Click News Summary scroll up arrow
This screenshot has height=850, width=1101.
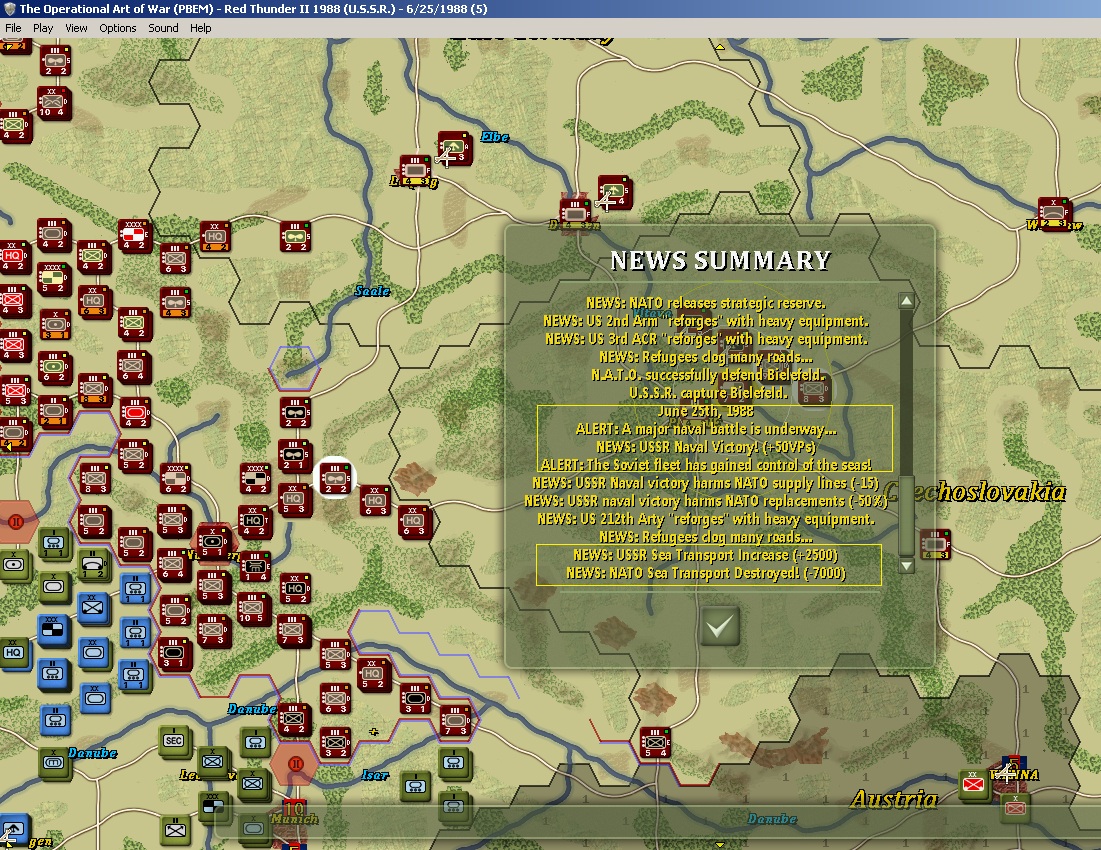pyautogui.click(x=906, y=301)
